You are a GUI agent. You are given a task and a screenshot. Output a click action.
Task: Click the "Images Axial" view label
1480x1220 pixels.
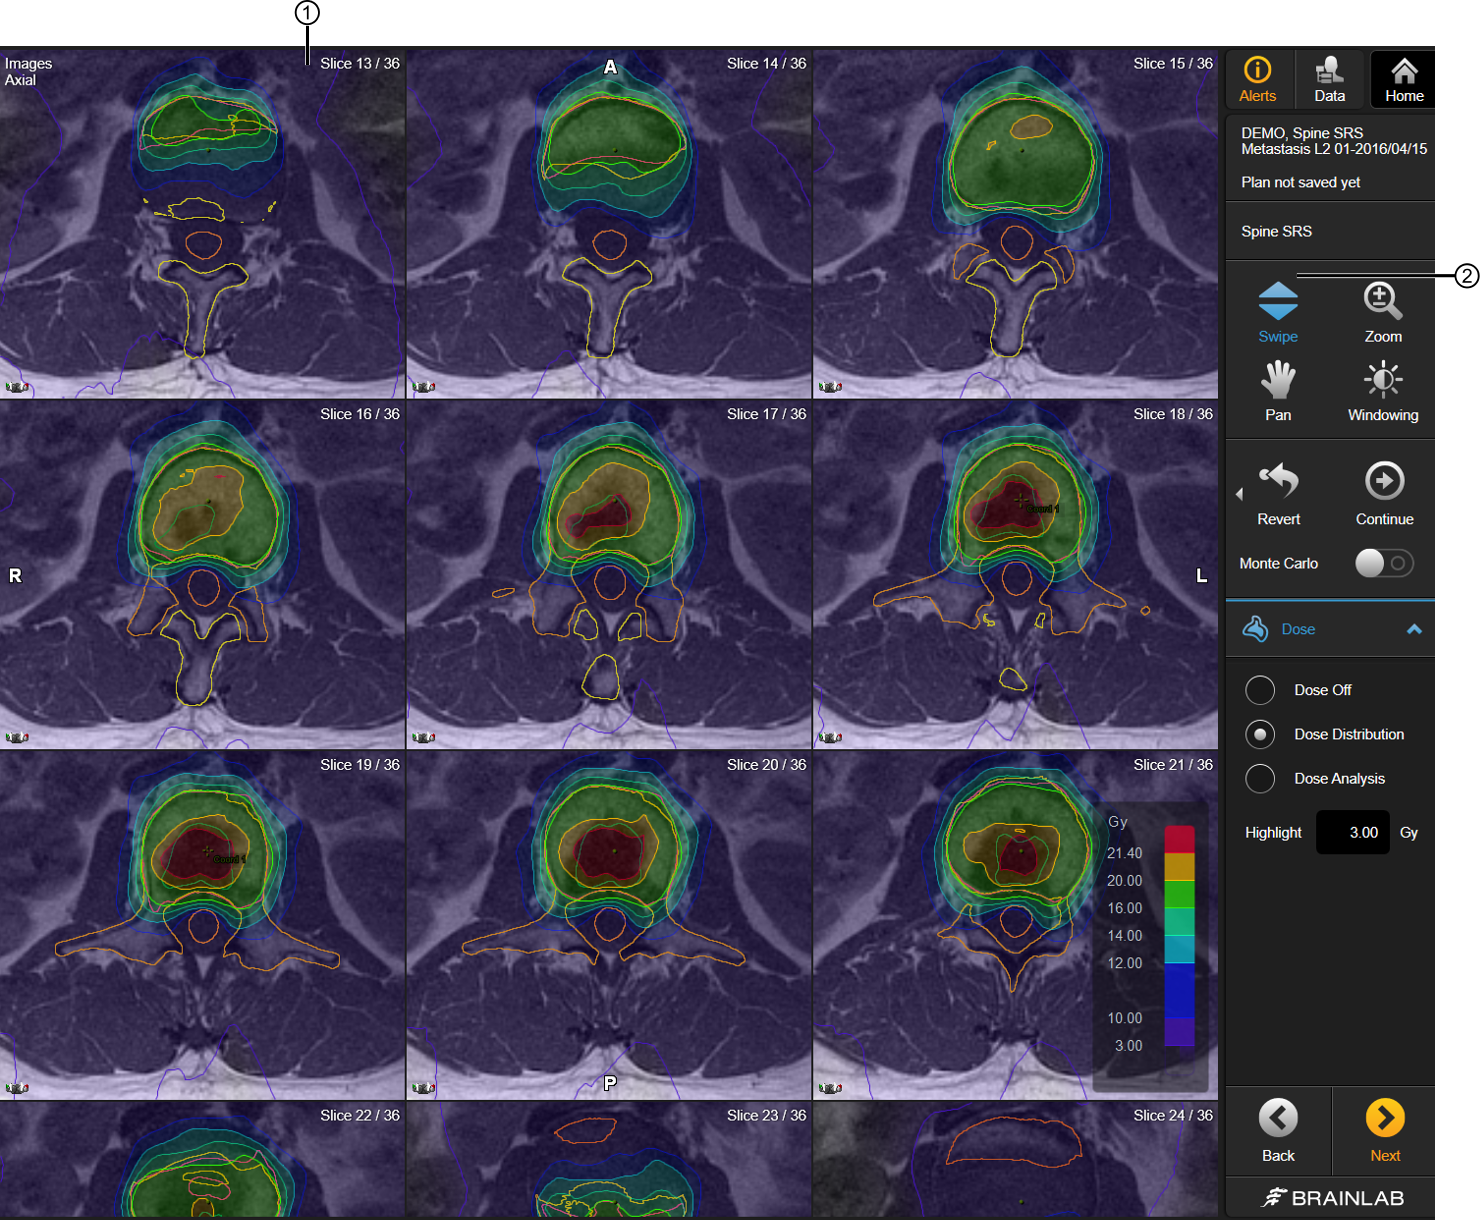click(x=28, y=71)
